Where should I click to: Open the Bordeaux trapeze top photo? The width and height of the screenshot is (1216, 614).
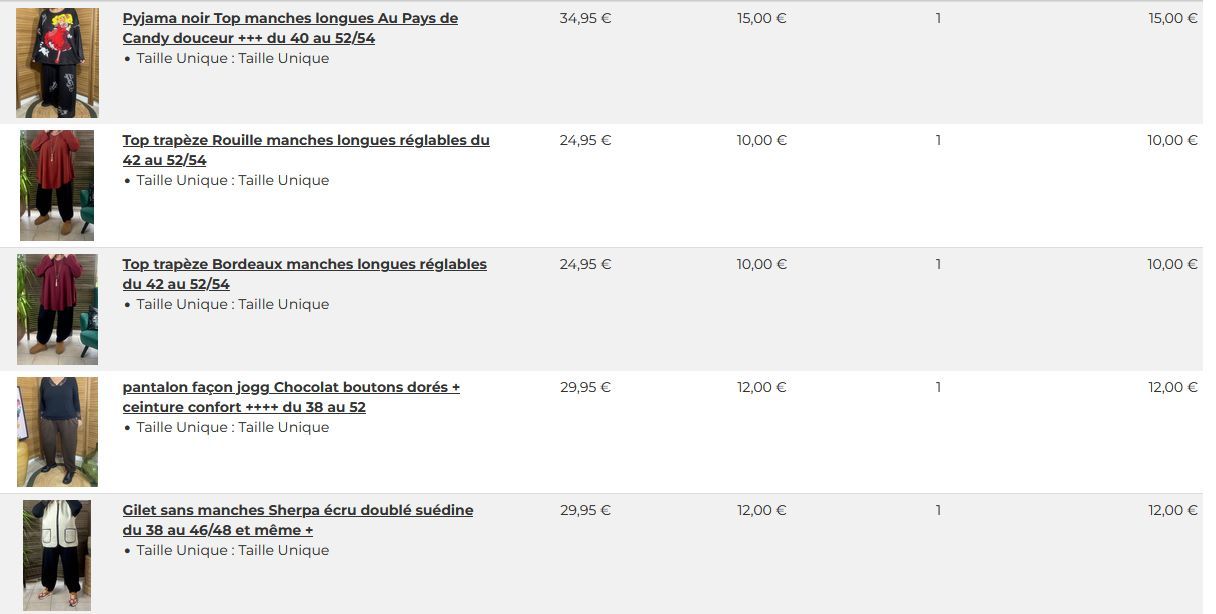tap(57, 308)
